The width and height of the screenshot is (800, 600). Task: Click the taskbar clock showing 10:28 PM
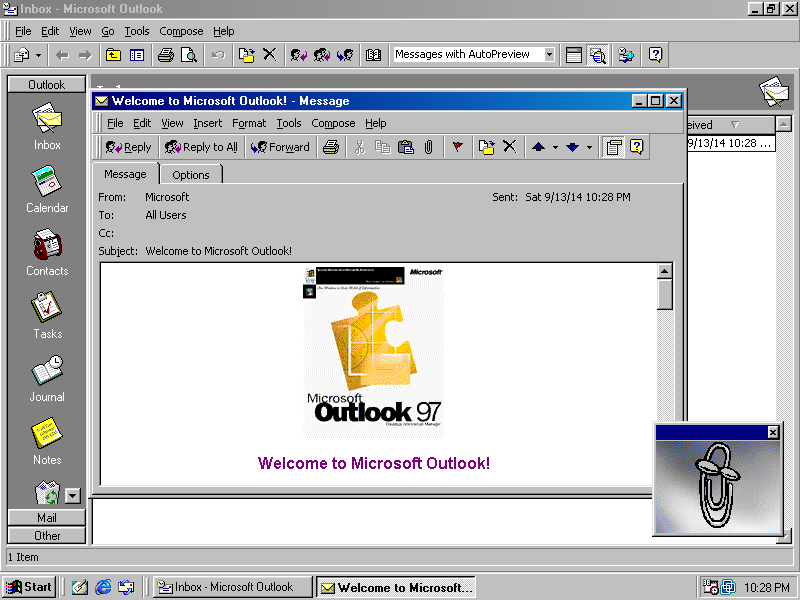point(766,588)
